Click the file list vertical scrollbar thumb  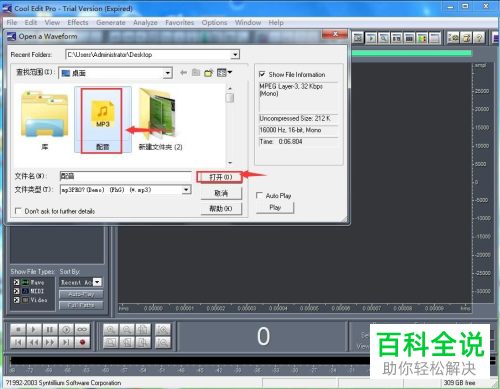(230, 98)
